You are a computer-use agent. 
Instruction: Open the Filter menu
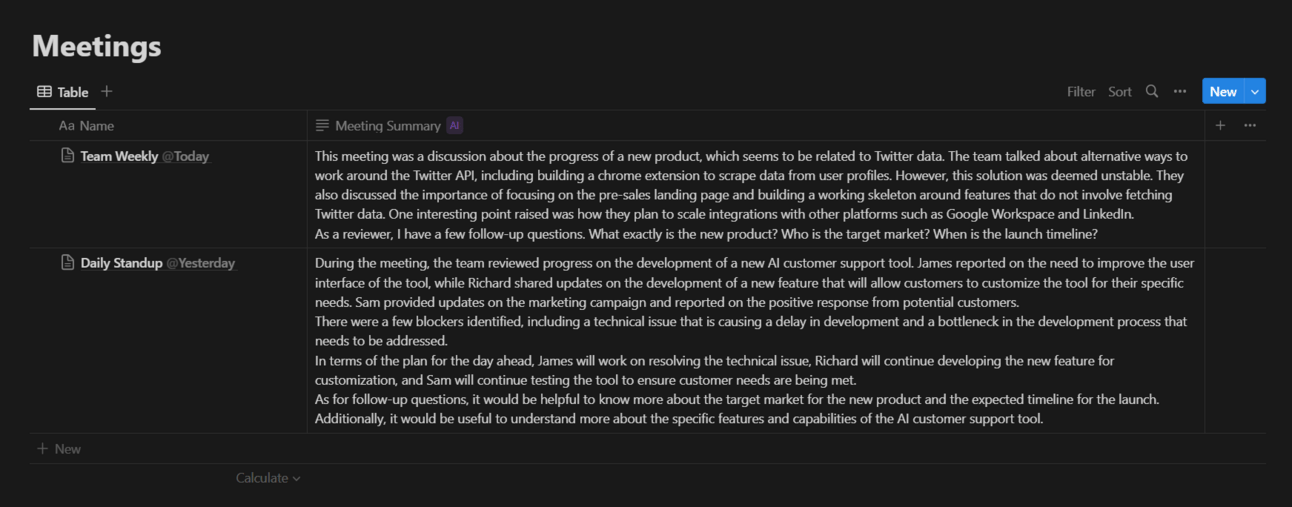(1081, 91)
